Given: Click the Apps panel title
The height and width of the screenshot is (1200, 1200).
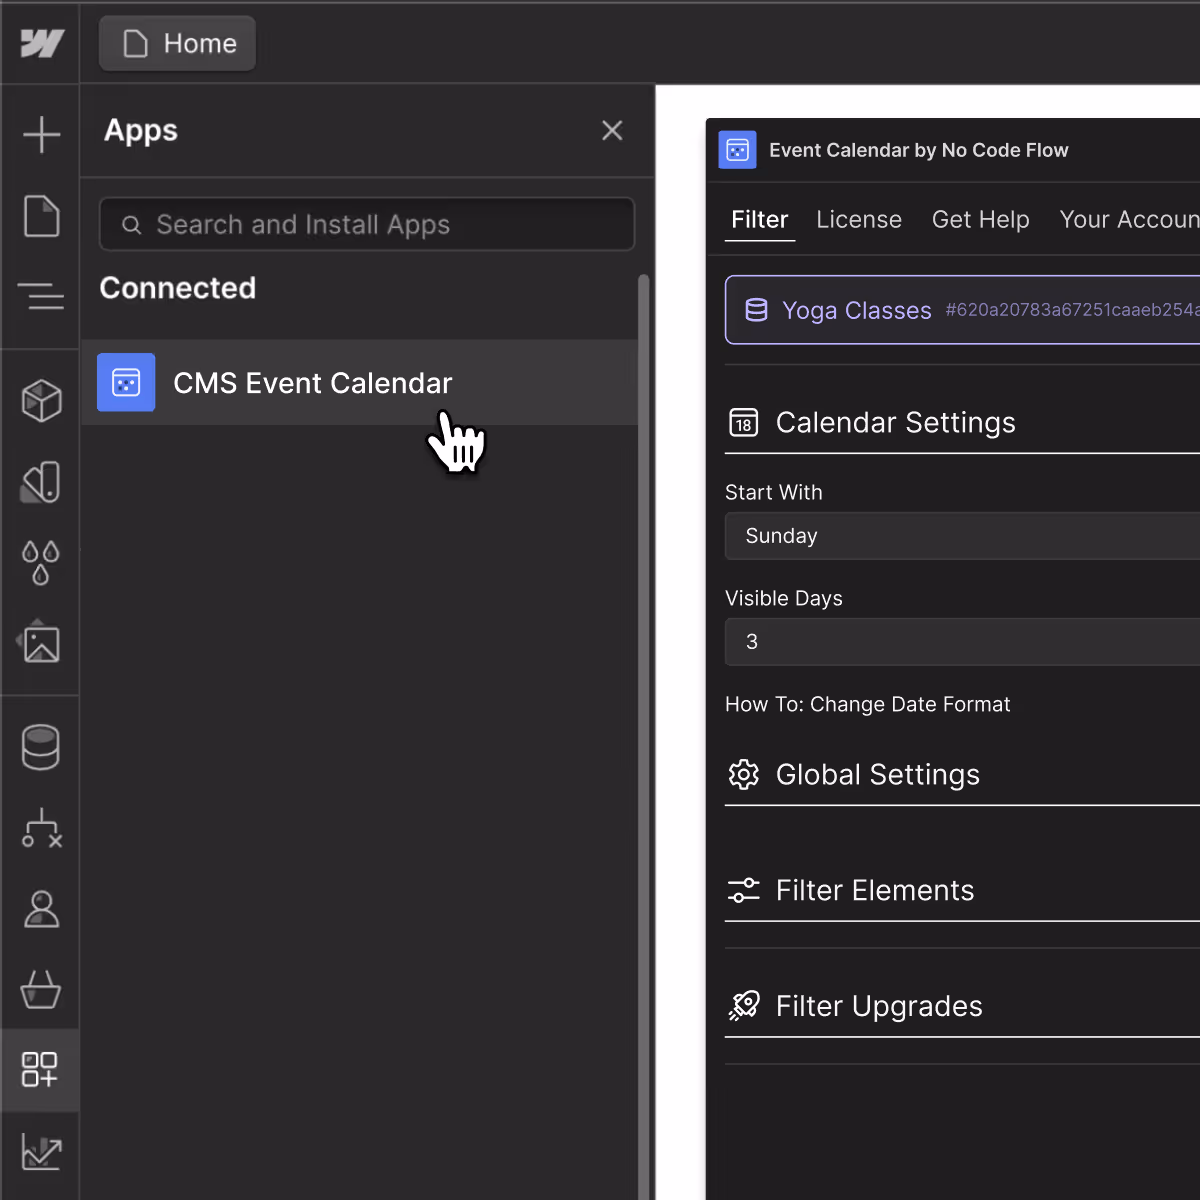Looking at the screenshot, I should point(141,131).
